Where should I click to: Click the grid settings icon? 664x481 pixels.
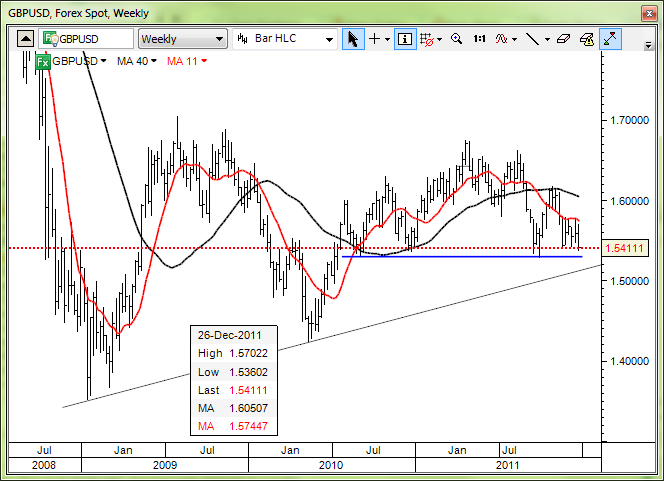(x=426, y=39)
